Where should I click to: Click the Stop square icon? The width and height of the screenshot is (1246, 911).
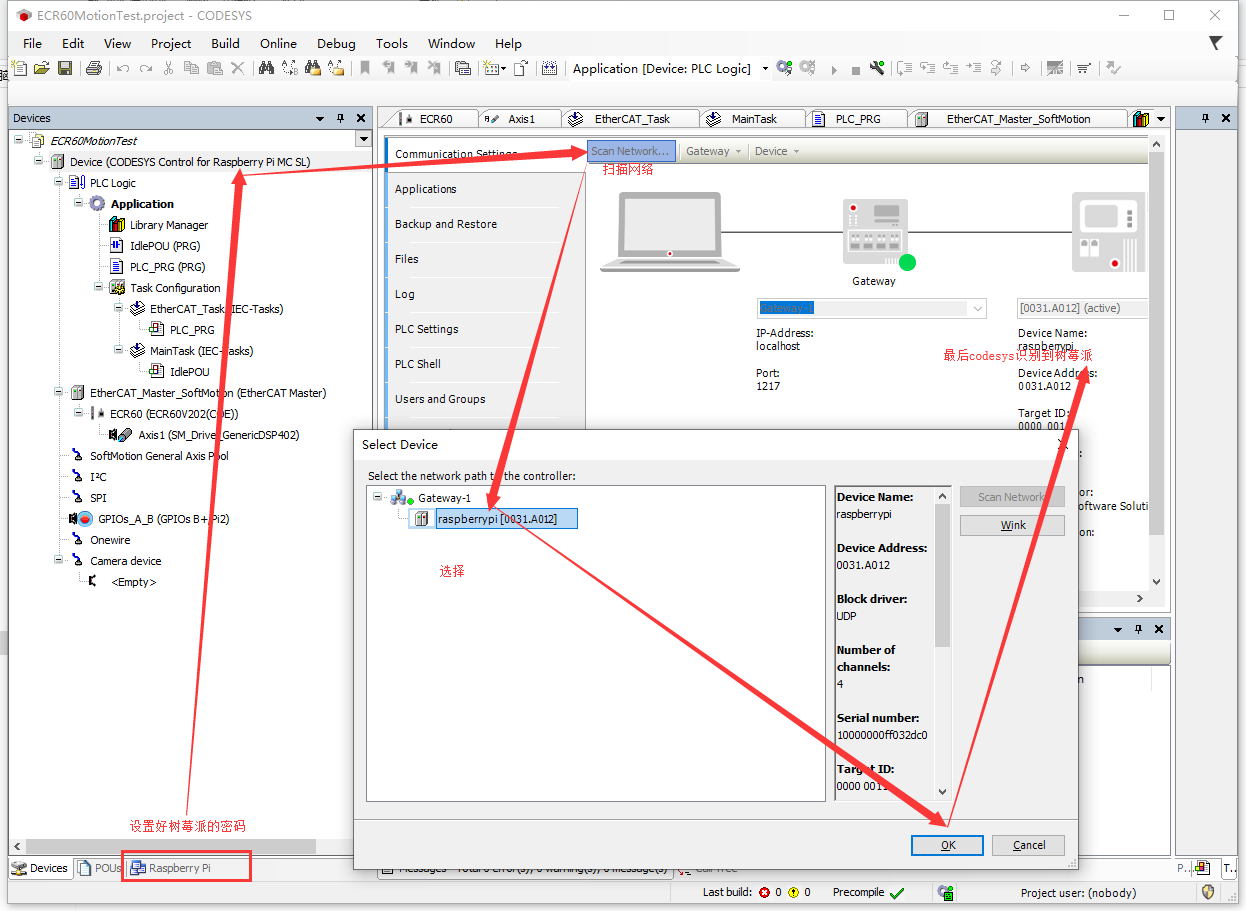(855, 70)
